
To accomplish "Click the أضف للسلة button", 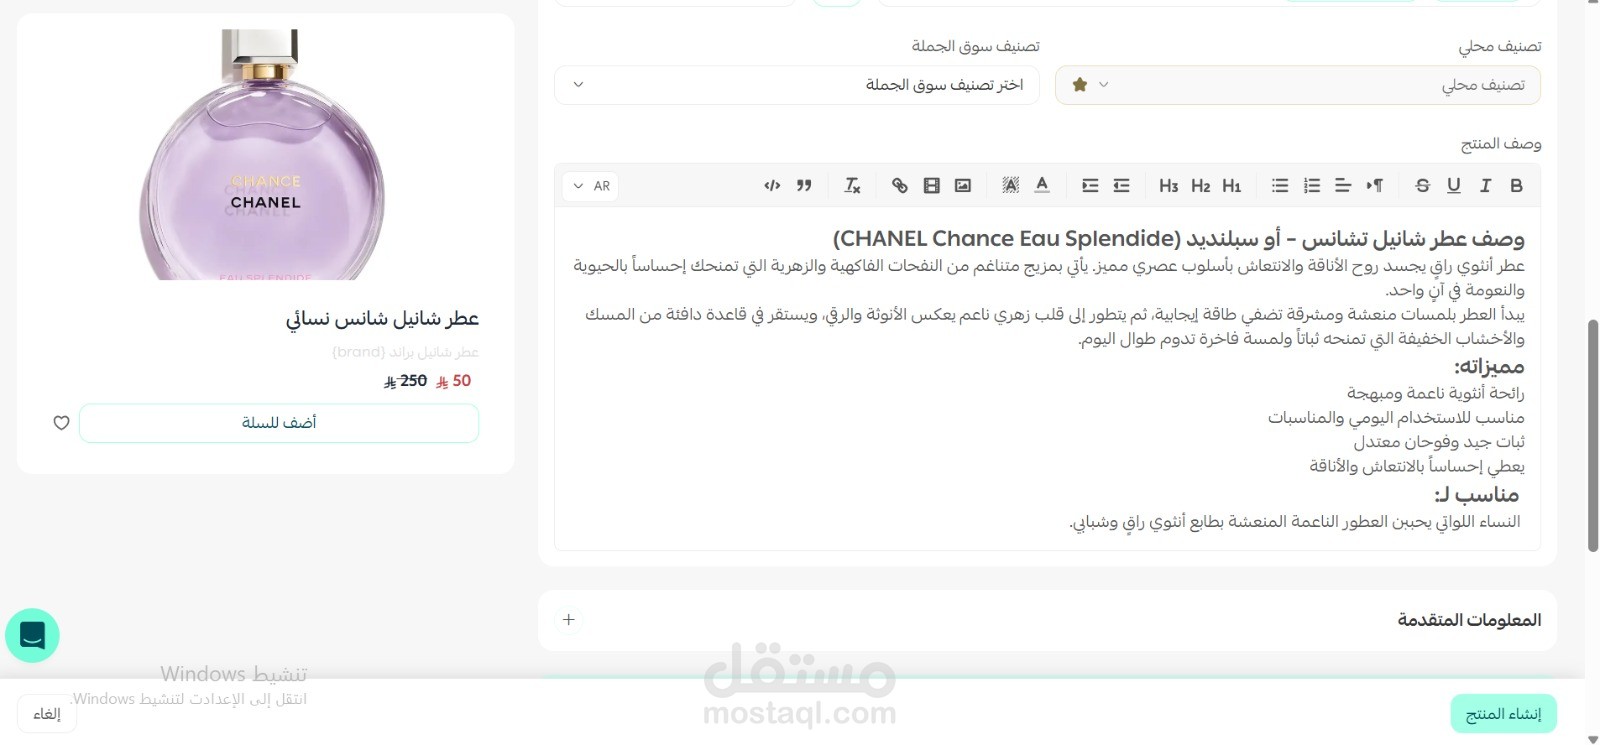I will click(279, 423).
